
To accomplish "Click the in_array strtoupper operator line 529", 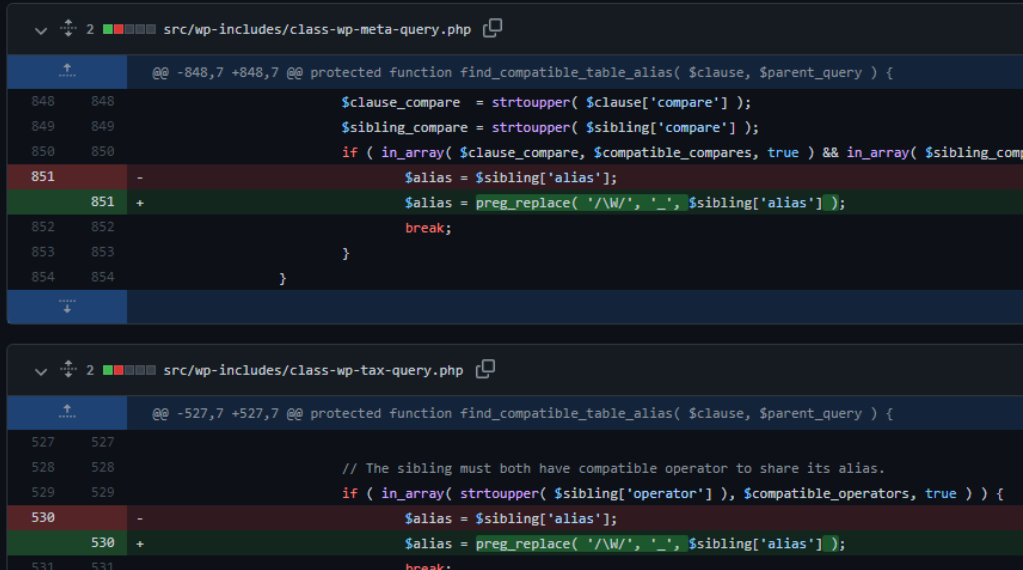I will pyautogui.click(x=673, y=494).
